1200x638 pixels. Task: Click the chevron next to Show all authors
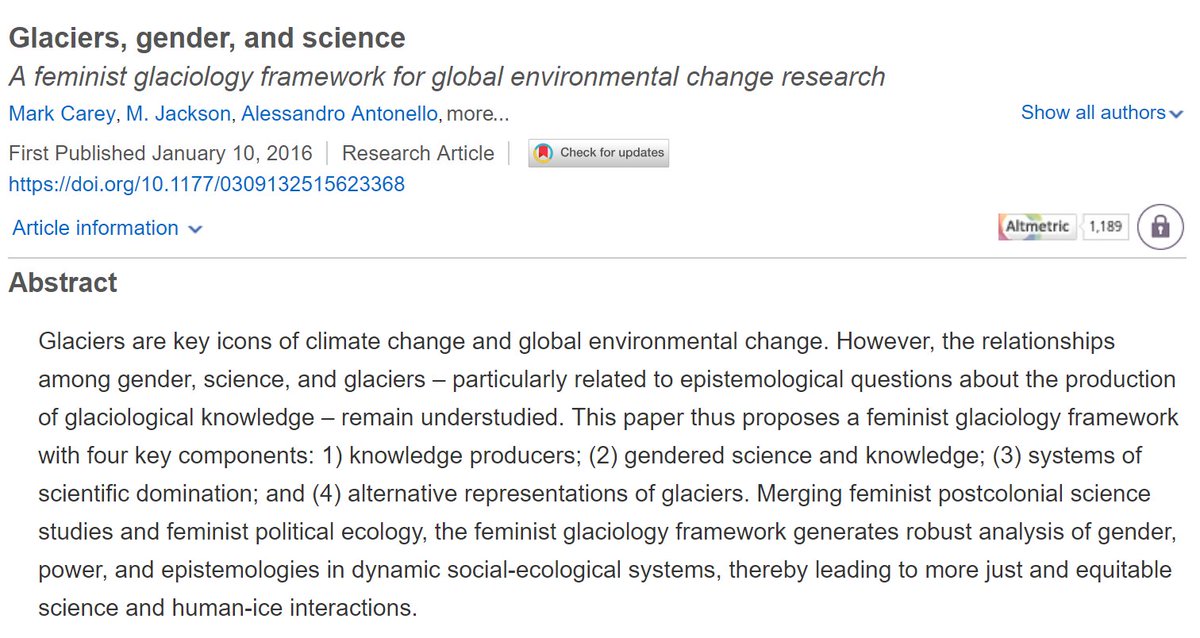coord(1176,114)
